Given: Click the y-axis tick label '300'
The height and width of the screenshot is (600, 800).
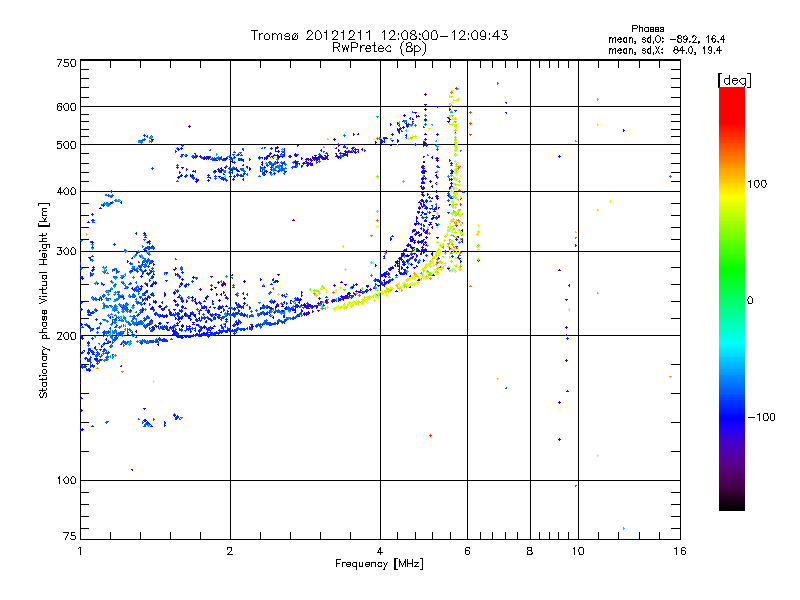Looking at the screenshot, I should (x=66, y=252).
